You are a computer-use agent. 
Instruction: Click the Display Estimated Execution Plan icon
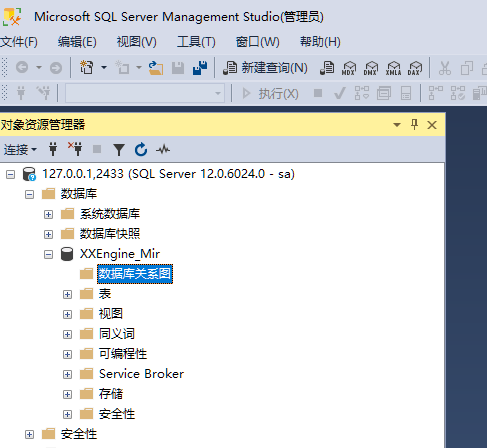point(362,93)
